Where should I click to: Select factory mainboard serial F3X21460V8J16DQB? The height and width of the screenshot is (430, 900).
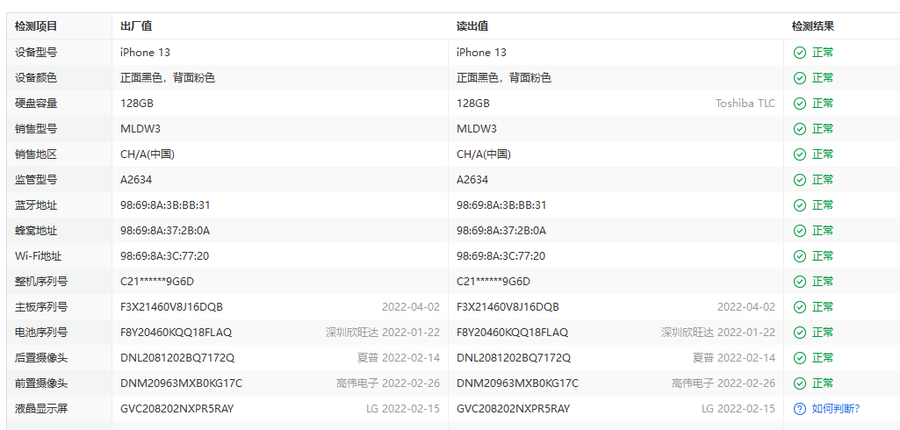click(x=172, y=307)
